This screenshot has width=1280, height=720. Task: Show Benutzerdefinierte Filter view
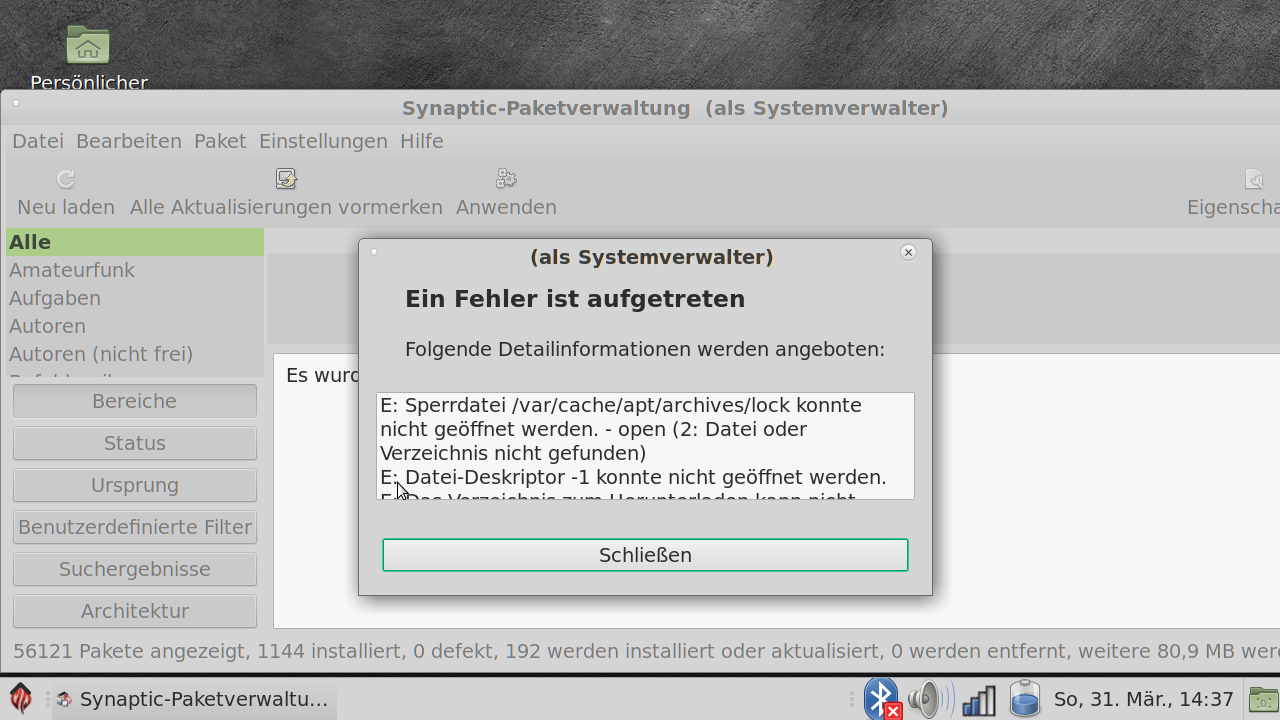click(x=135, y=527)
